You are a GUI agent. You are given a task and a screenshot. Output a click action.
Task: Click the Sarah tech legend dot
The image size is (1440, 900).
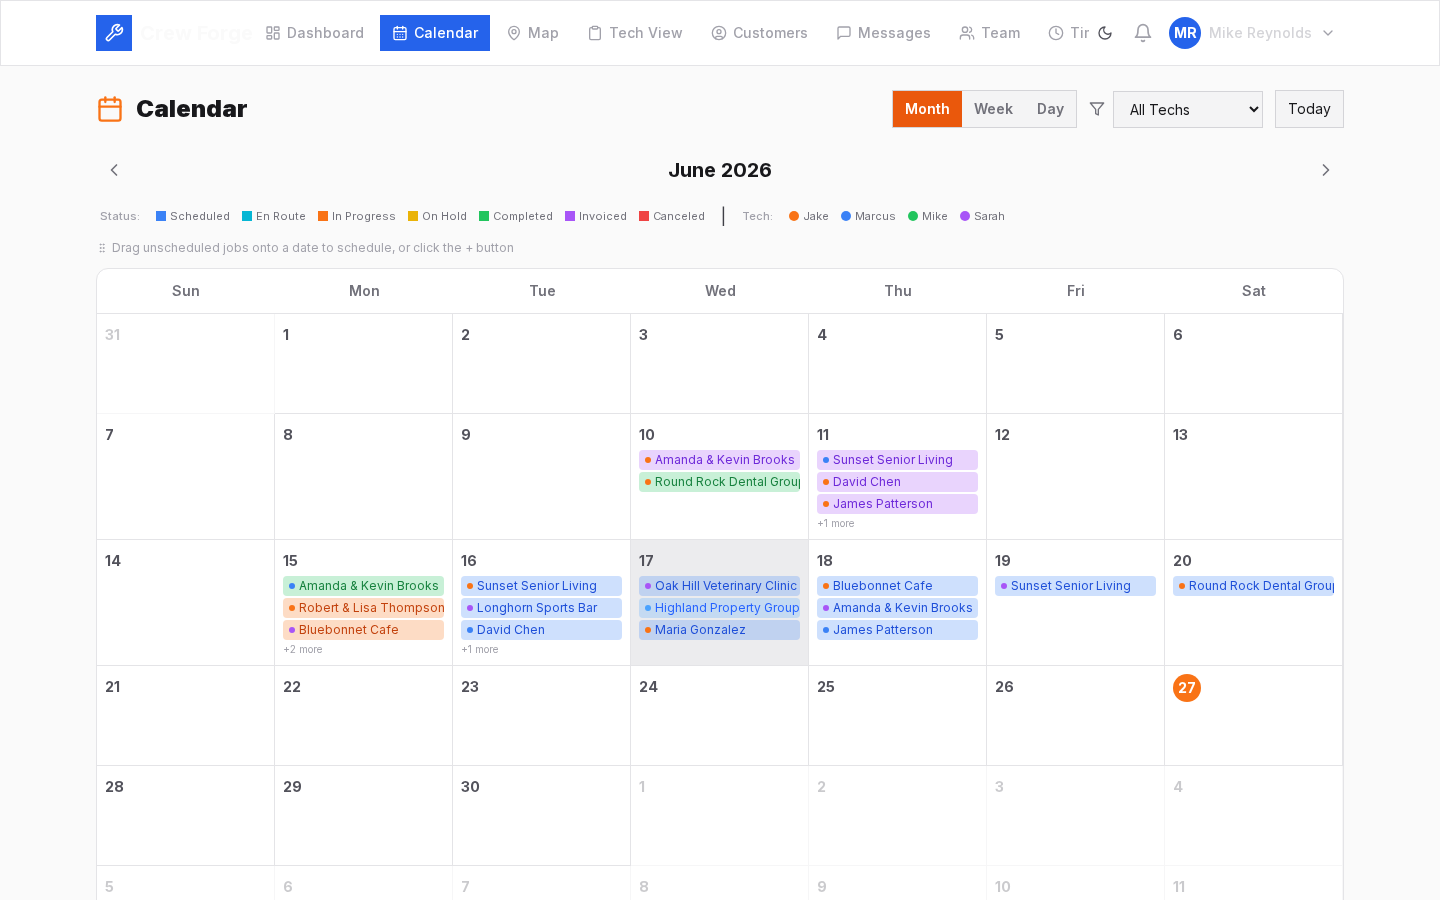click(965, 216)
